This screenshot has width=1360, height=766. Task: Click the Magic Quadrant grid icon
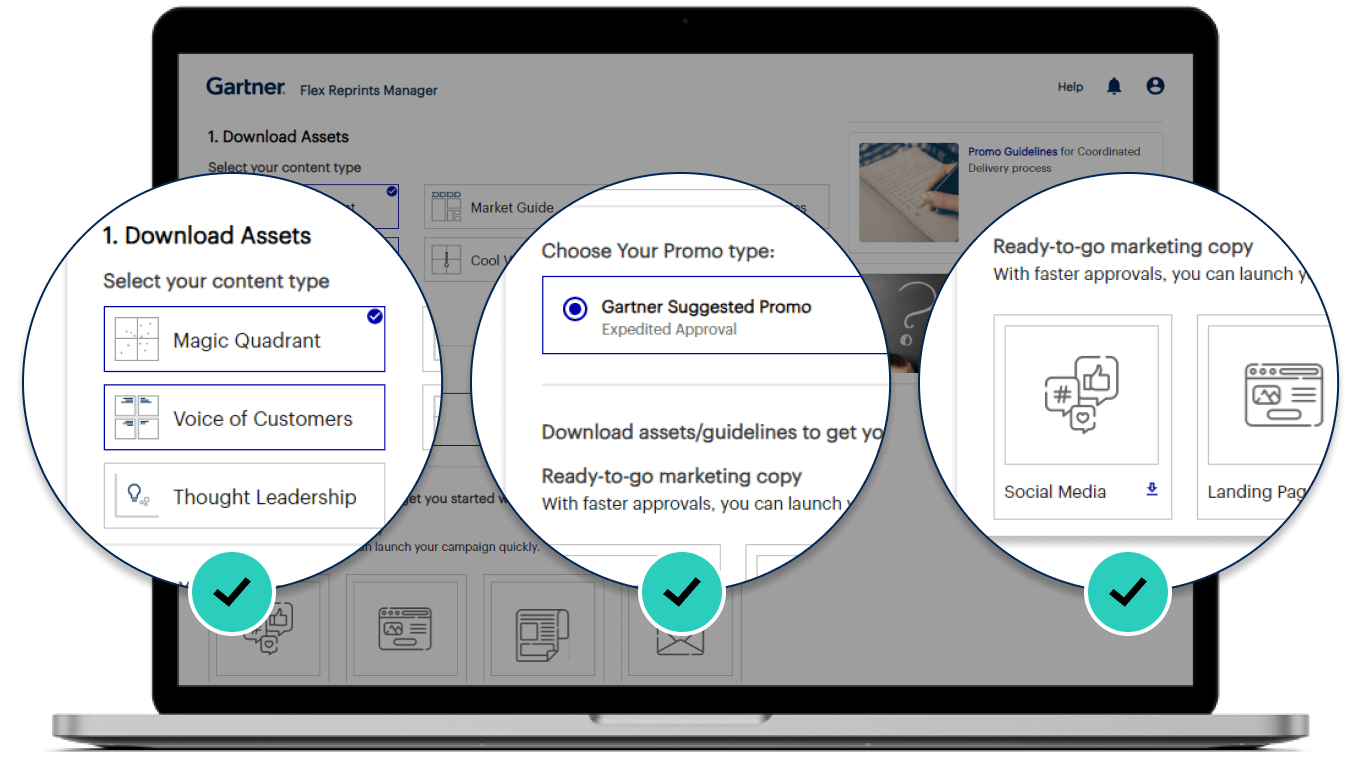(x=135, y=338)
